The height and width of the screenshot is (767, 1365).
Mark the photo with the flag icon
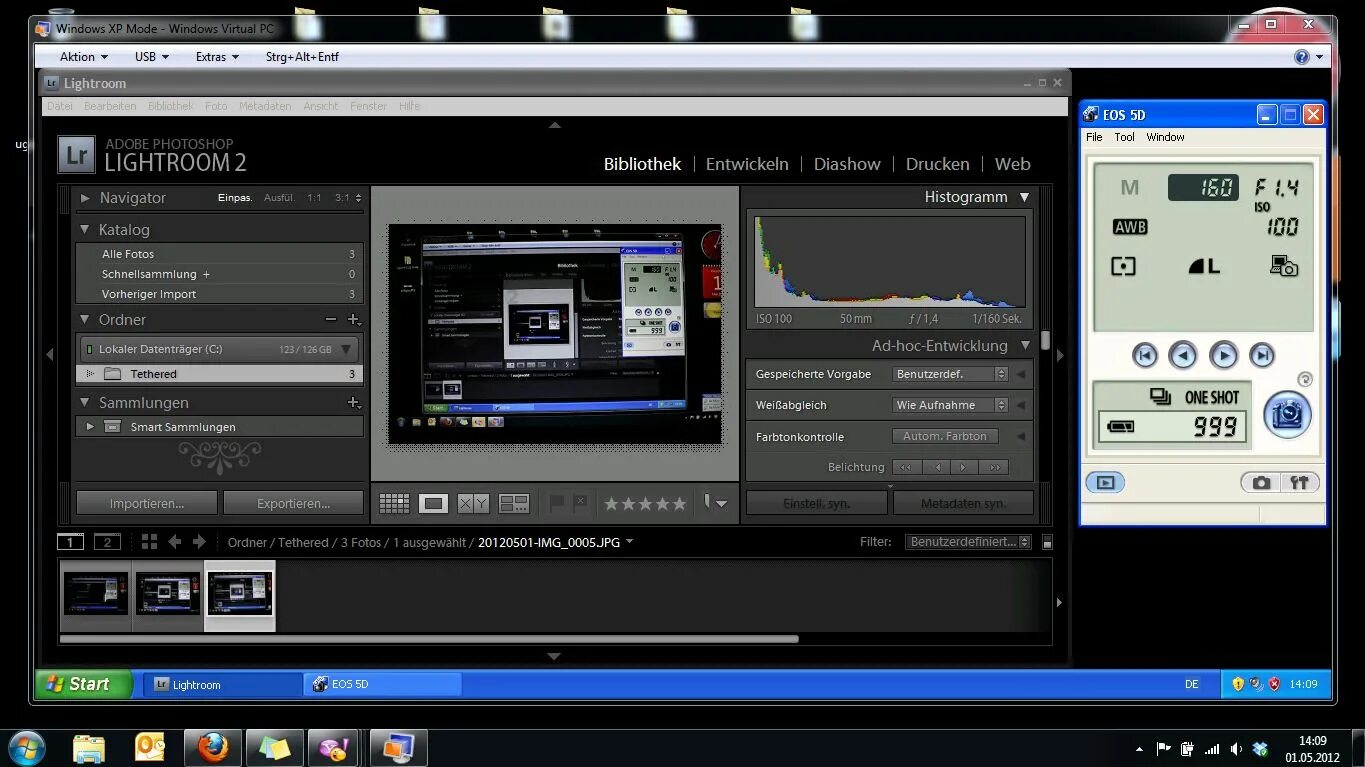coord(557,503)
